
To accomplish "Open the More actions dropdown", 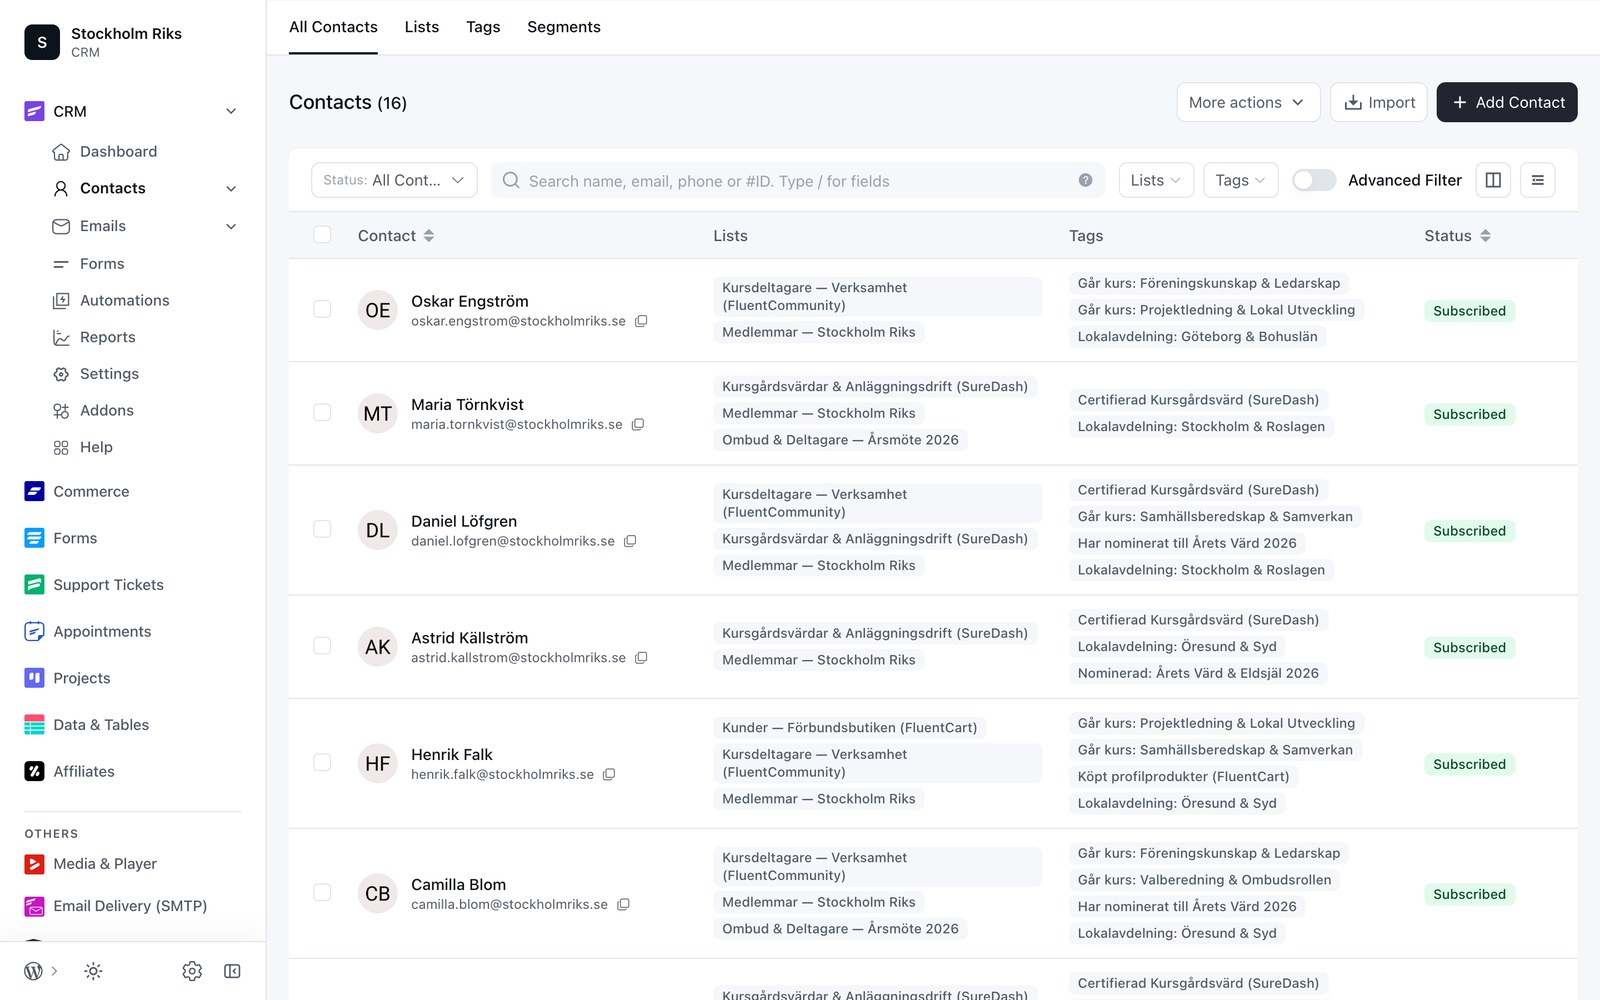I will click(x=1248, y=102).
